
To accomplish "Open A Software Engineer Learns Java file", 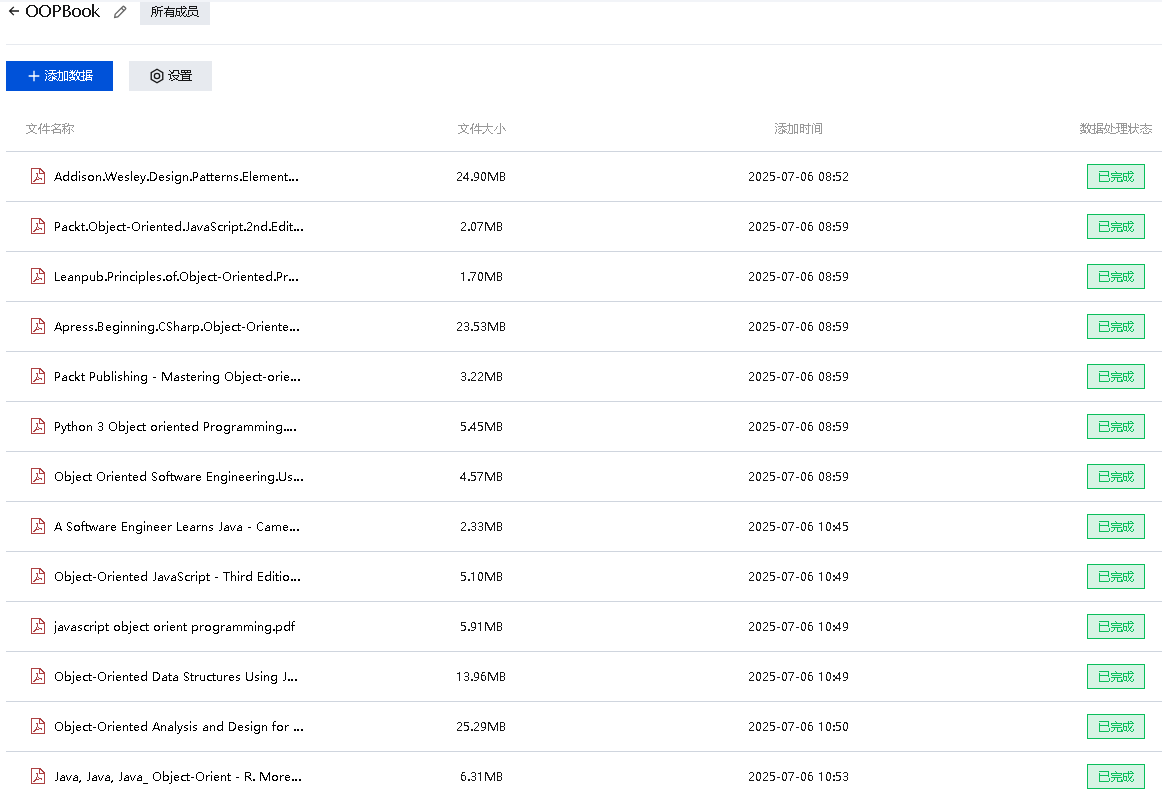I will tap(176, 527).
